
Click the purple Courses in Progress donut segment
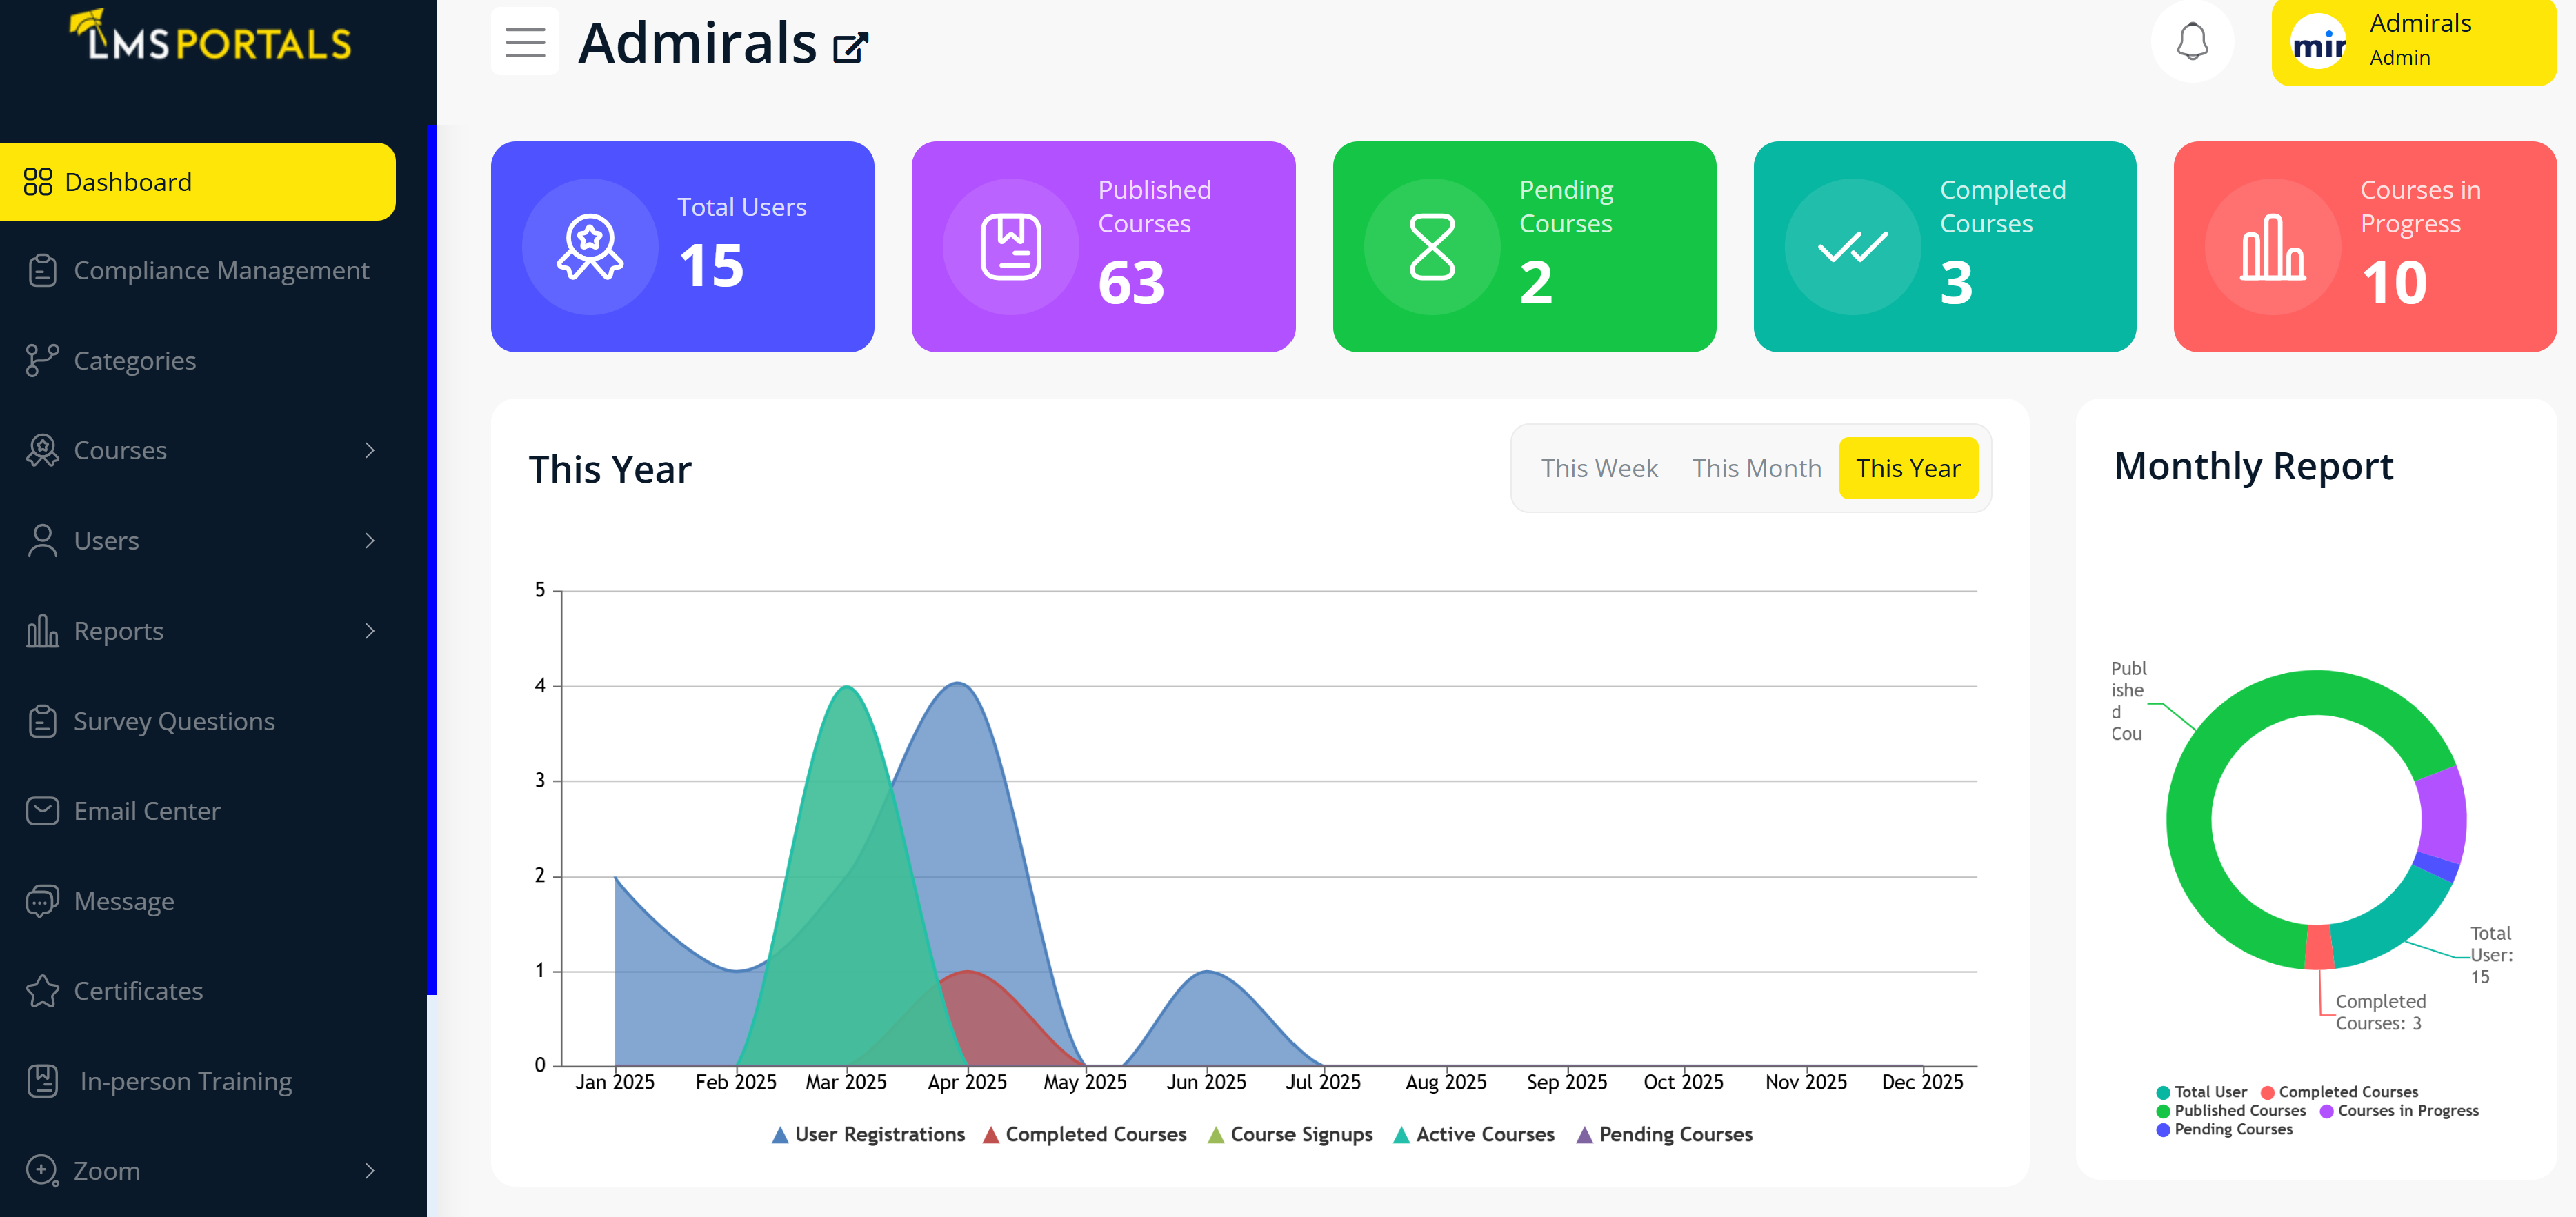[2441, 815]
